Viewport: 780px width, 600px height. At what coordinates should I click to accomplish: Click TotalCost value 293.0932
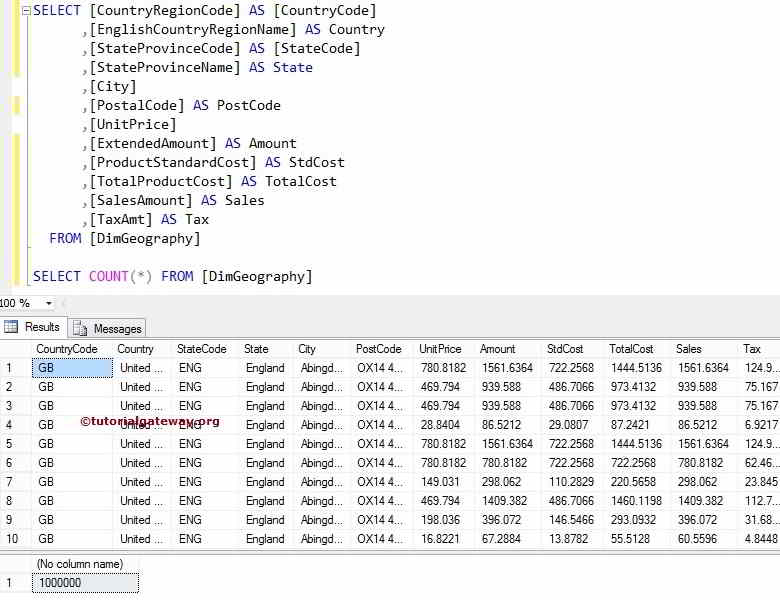click(633, 520)
